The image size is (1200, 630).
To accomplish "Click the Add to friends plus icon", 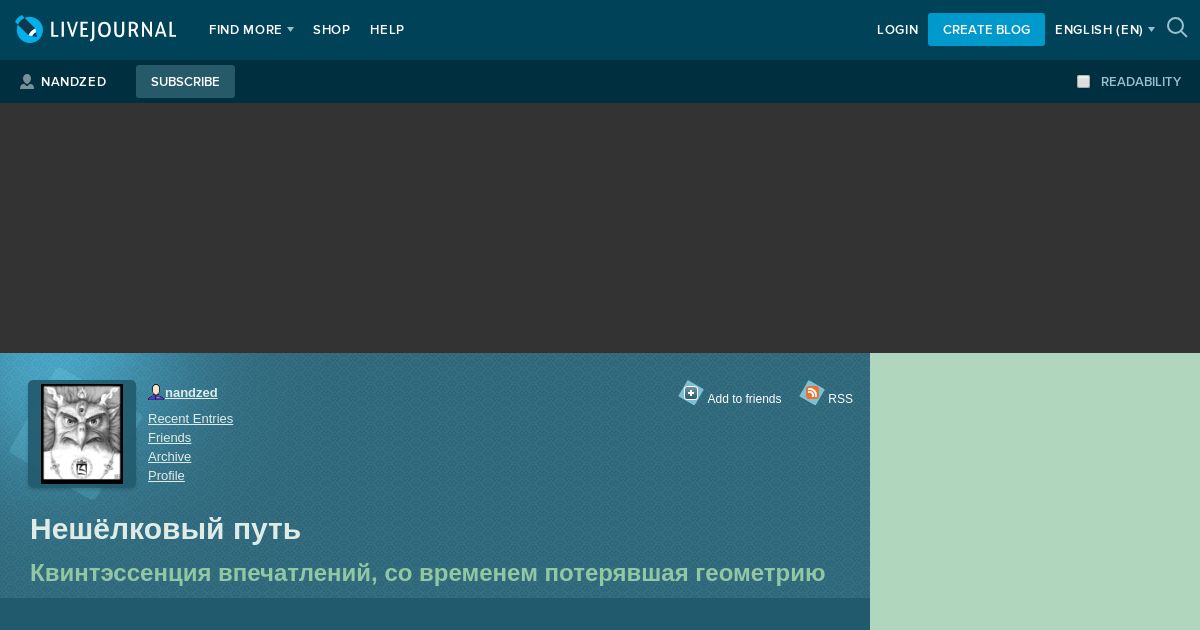I will (691, 393).
